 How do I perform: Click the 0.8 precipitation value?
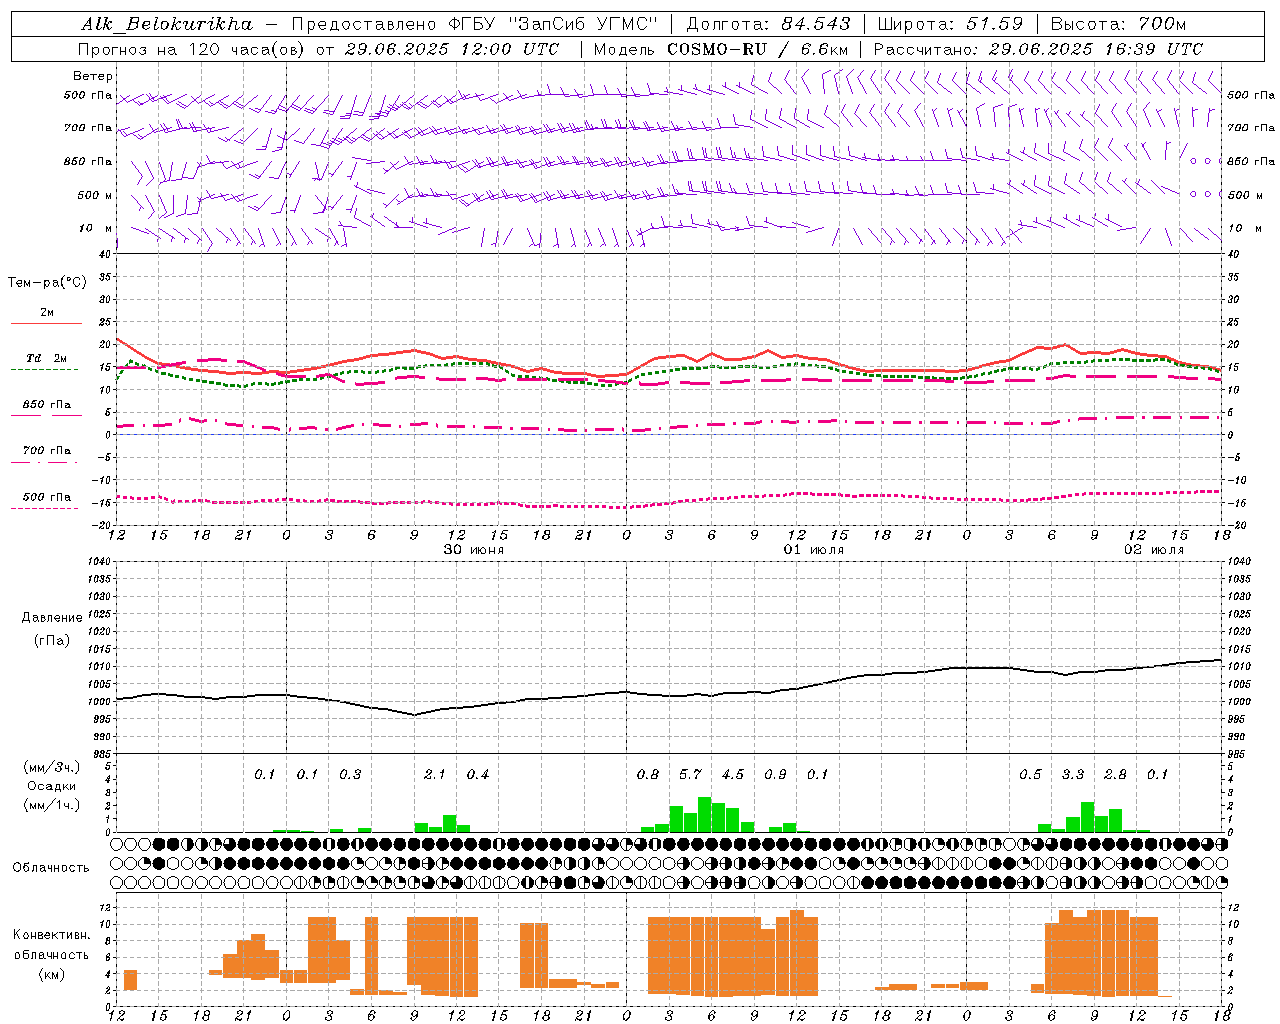click(x=648, y=775)
